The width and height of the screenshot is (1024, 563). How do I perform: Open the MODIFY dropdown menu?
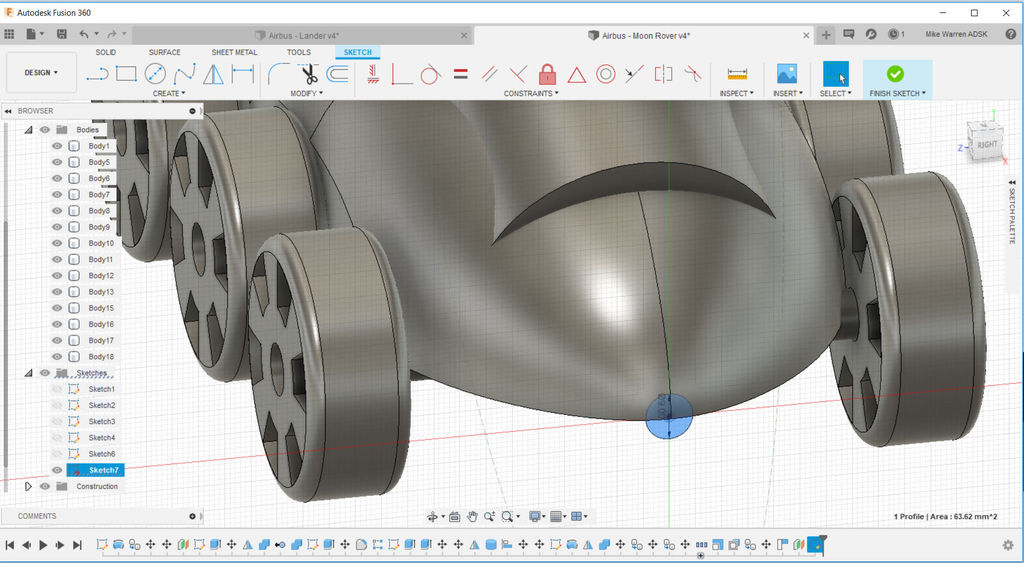[307, 93]
